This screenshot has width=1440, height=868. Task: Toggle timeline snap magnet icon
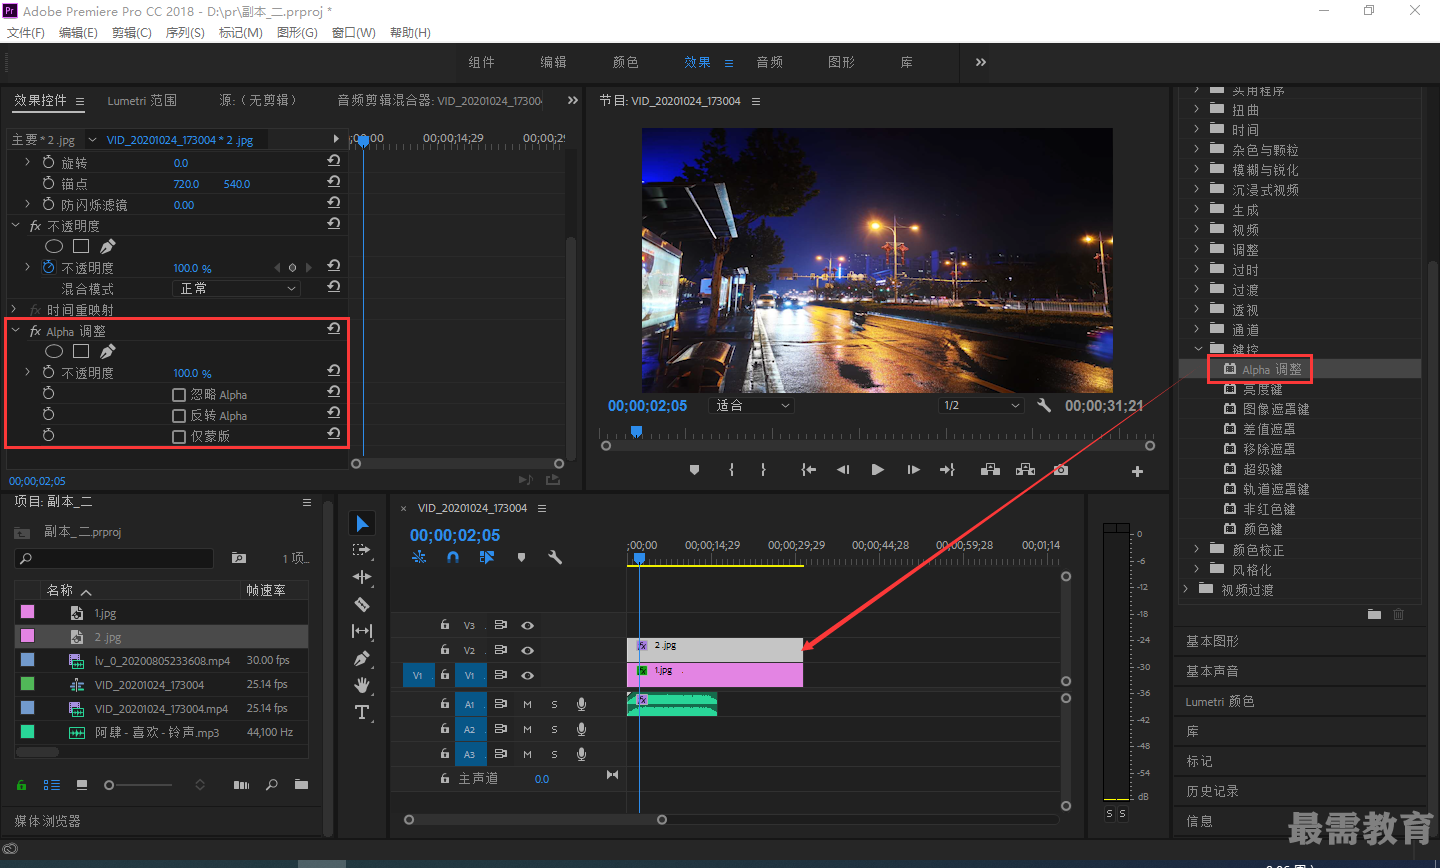(453, 557)
